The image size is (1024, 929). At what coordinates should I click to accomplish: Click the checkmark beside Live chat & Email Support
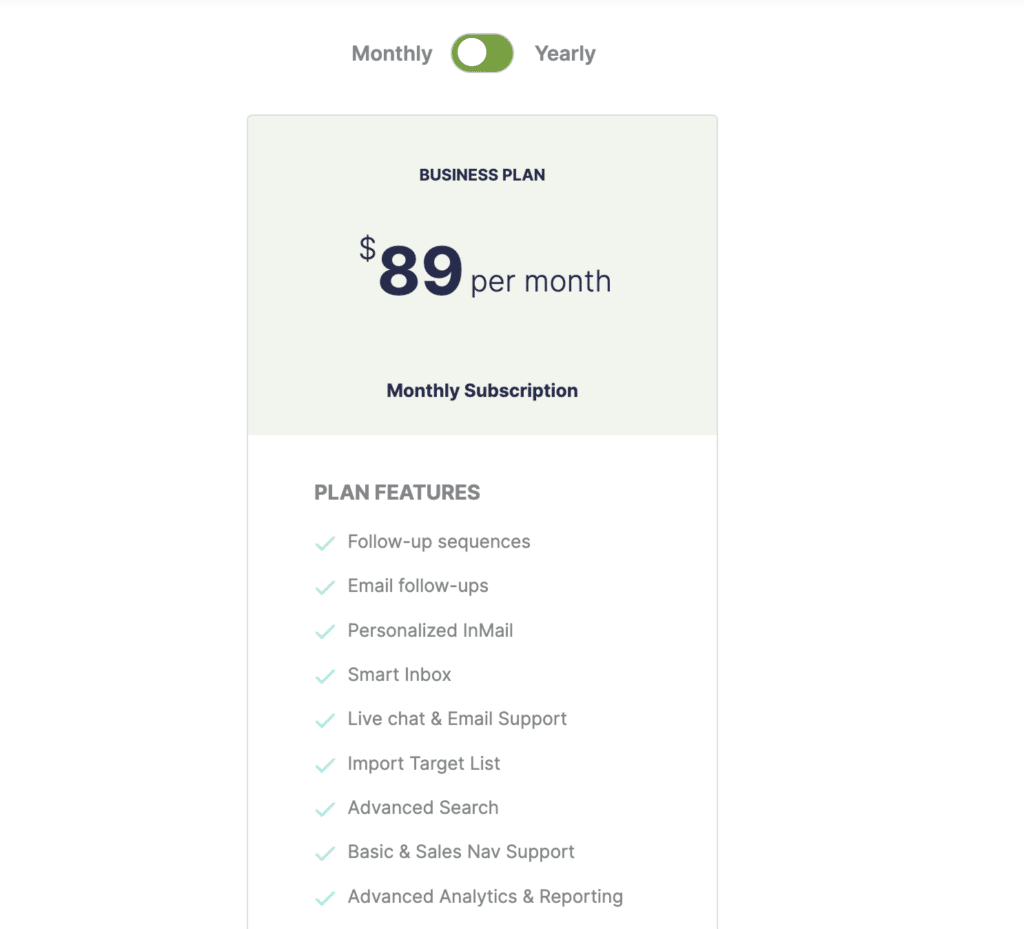325,721
